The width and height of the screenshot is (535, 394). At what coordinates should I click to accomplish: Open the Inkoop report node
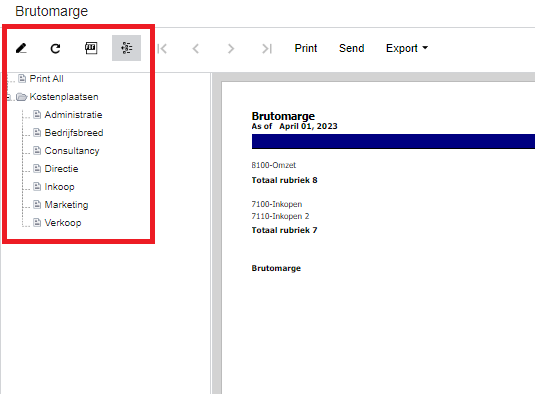point(59,187)
